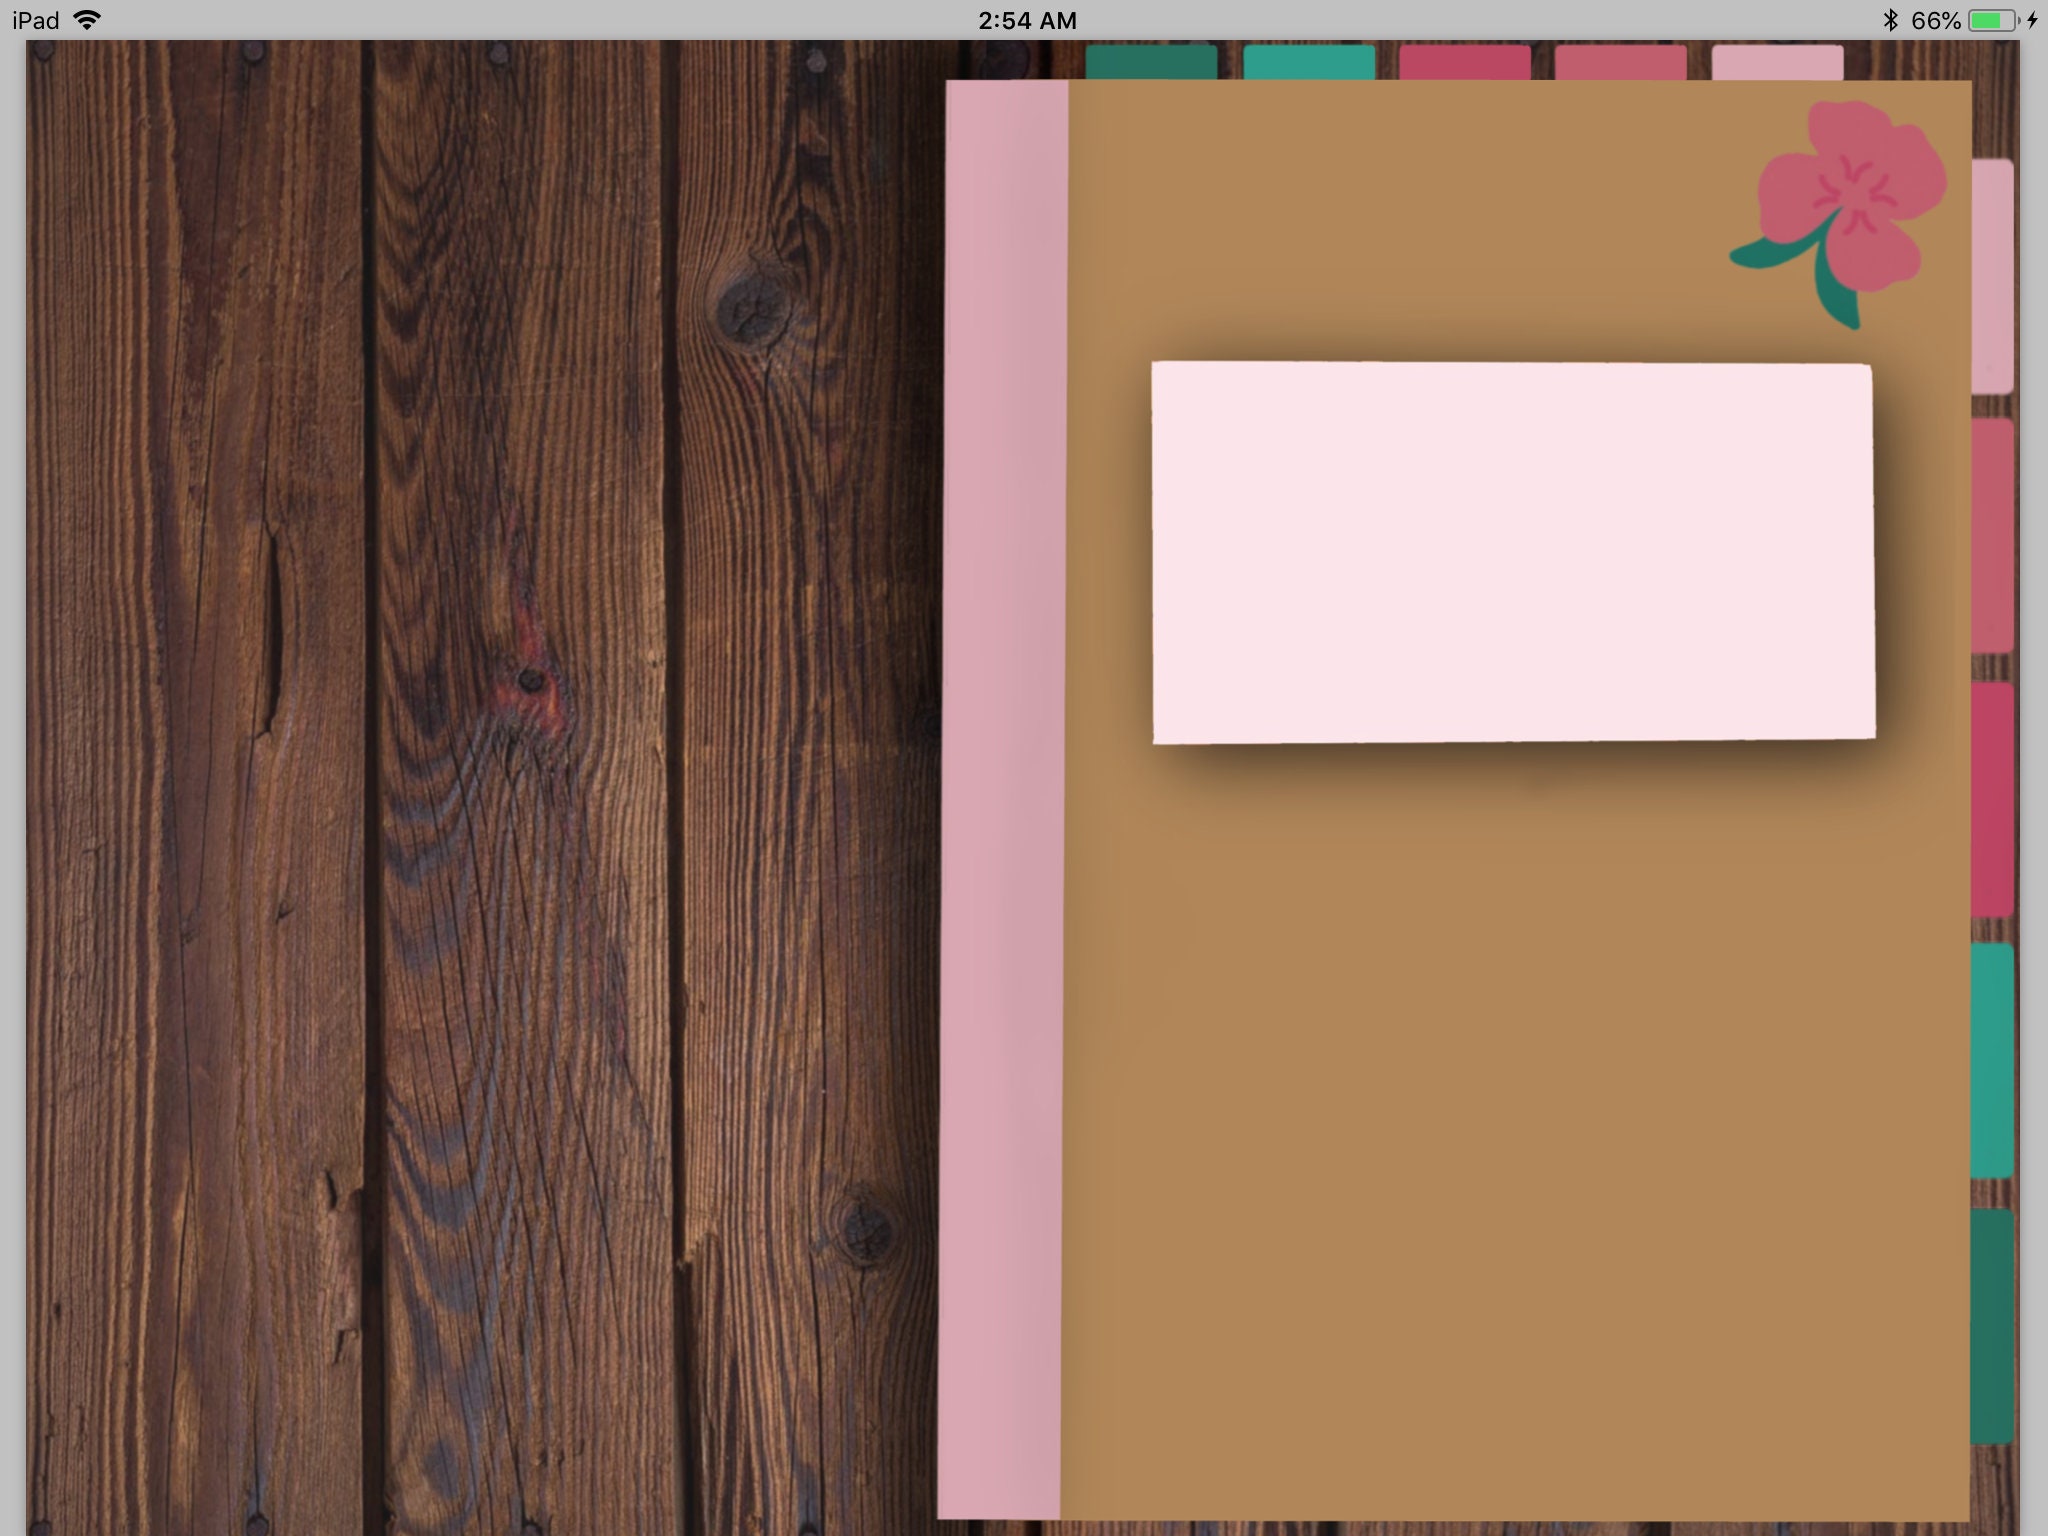
Task: Tap the 2:54 AM clock in the status bar
Action: coord(1027,20)
